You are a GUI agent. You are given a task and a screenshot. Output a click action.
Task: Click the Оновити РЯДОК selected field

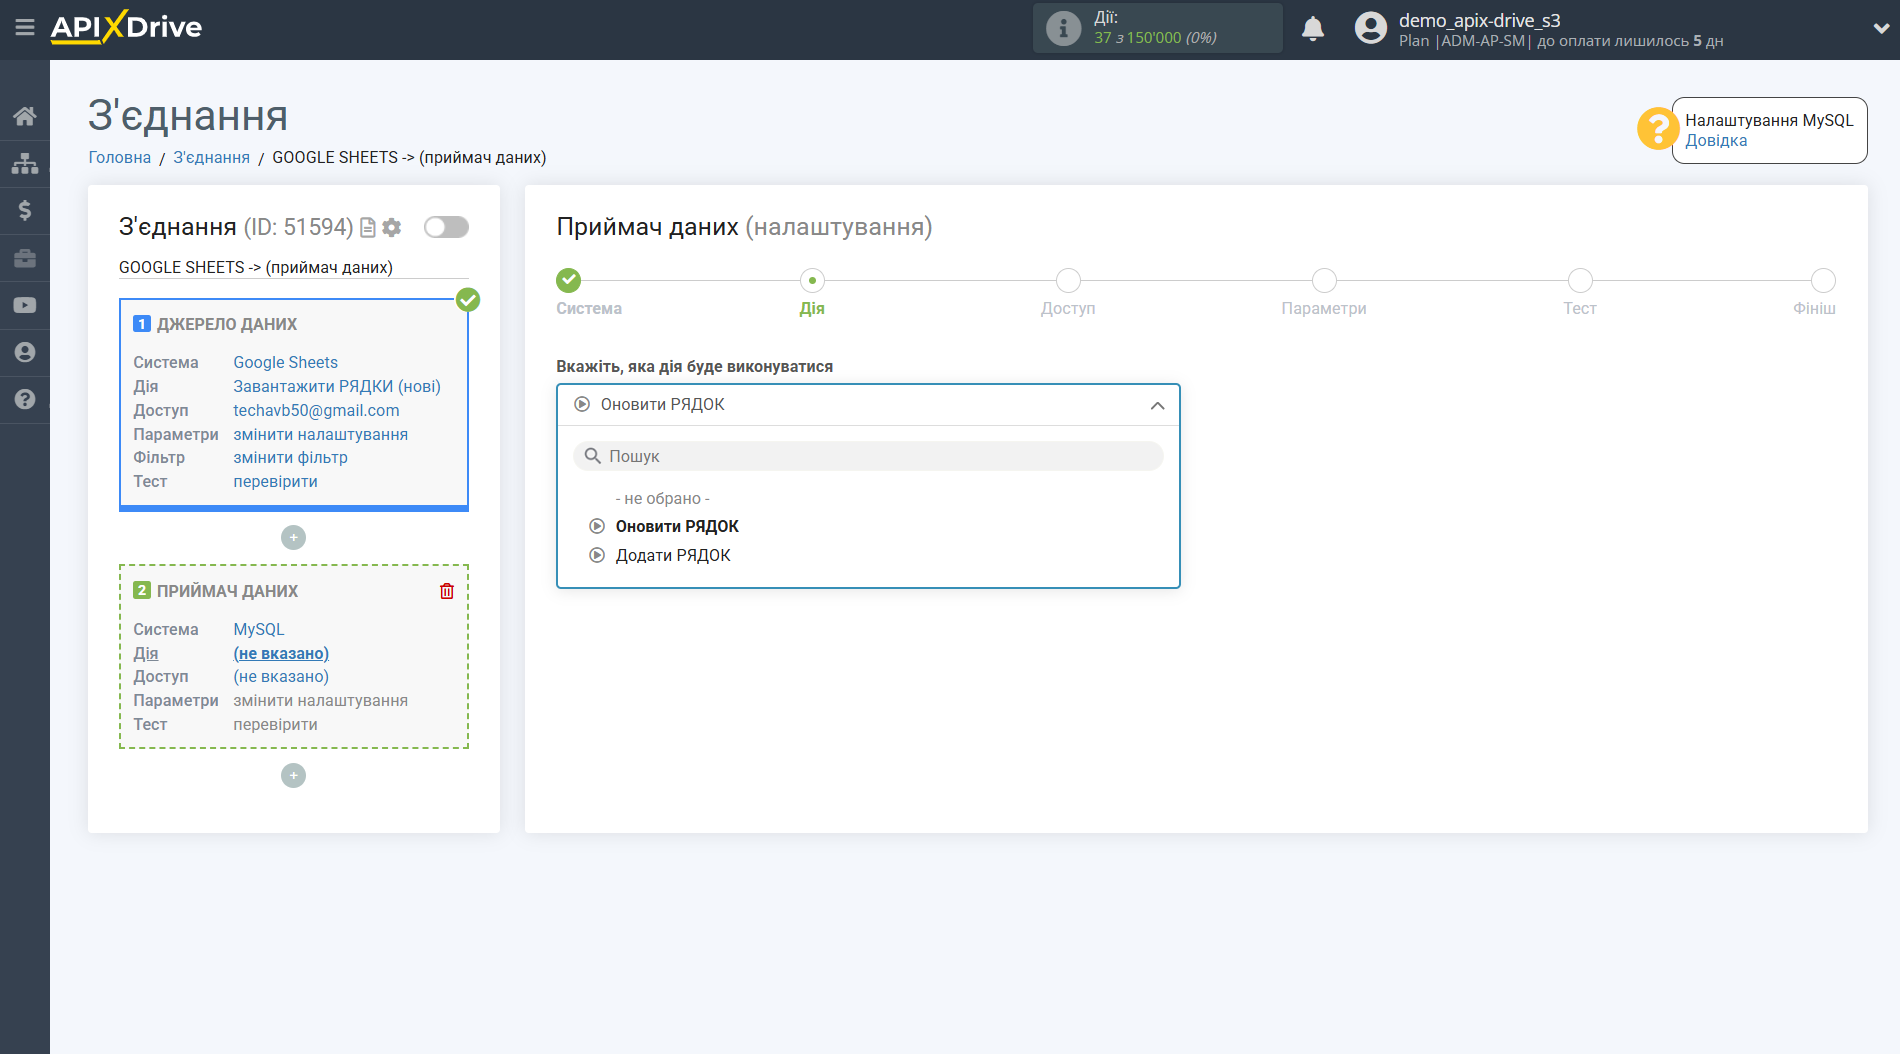coord(868,405)
